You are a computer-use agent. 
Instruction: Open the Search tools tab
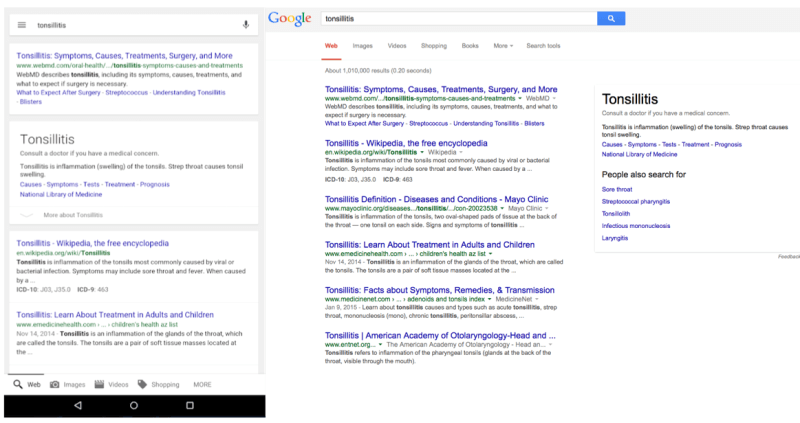click(x=543, y=46)
